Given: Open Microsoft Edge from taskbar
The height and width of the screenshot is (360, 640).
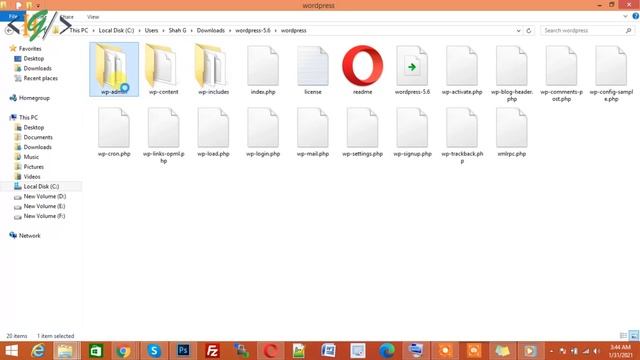Looking at the screenshot, I should point(387,351).
